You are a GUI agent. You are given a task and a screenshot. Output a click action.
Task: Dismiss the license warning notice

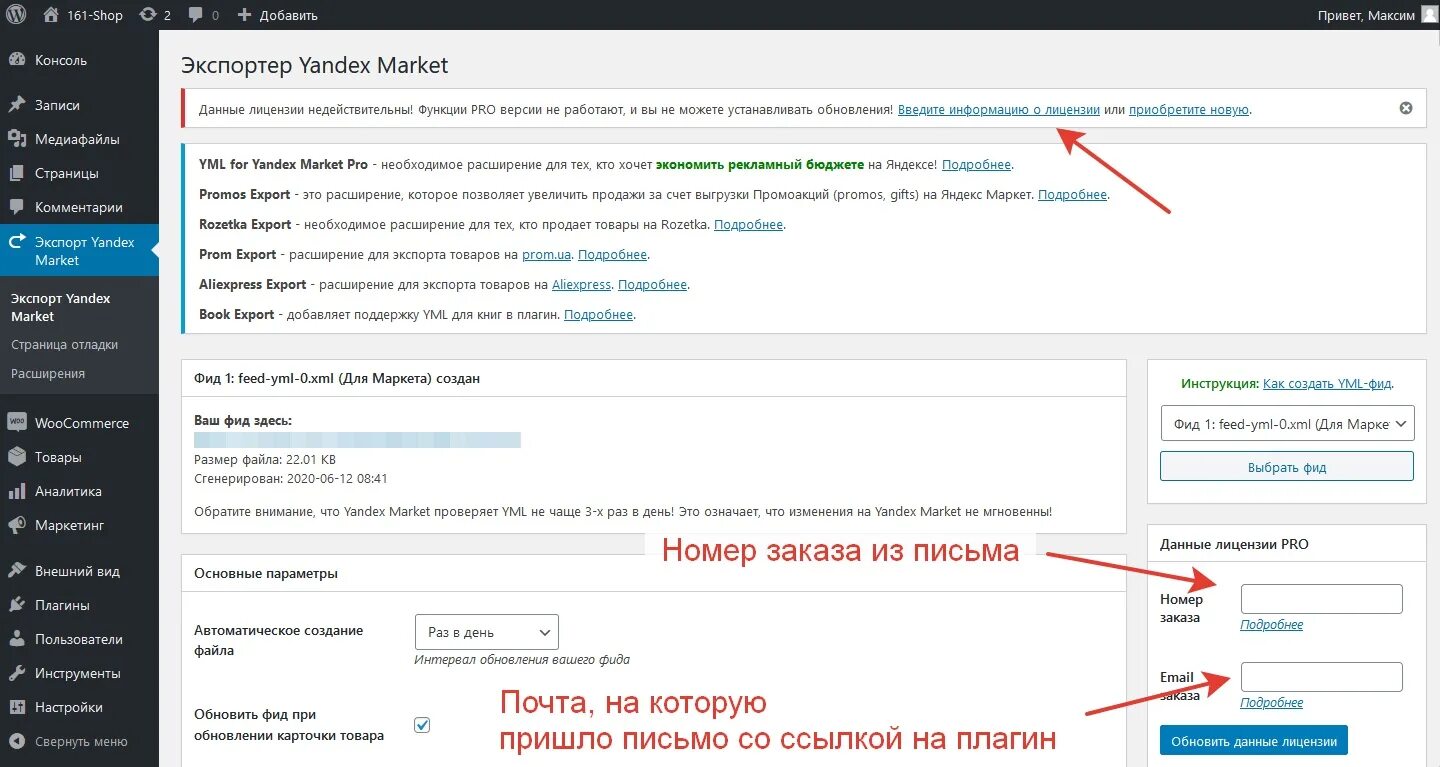1406,108
